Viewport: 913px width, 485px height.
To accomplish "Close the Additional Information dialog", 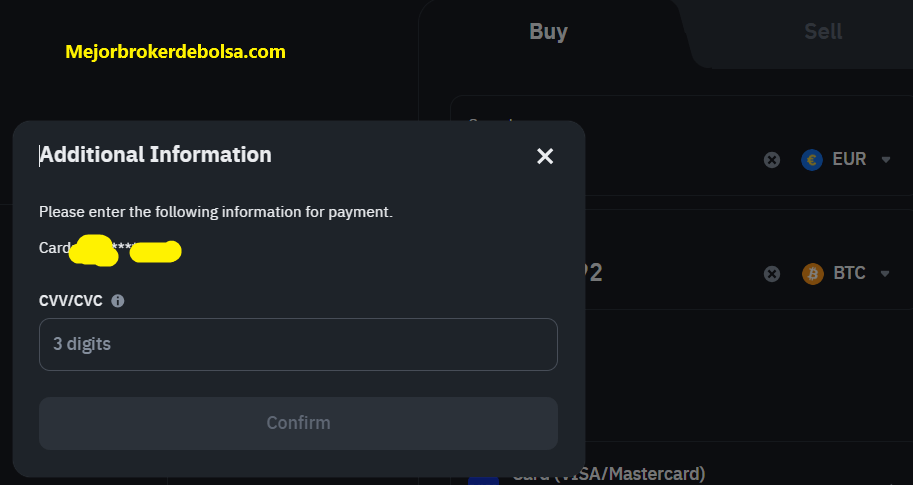I will pos(545,156).
